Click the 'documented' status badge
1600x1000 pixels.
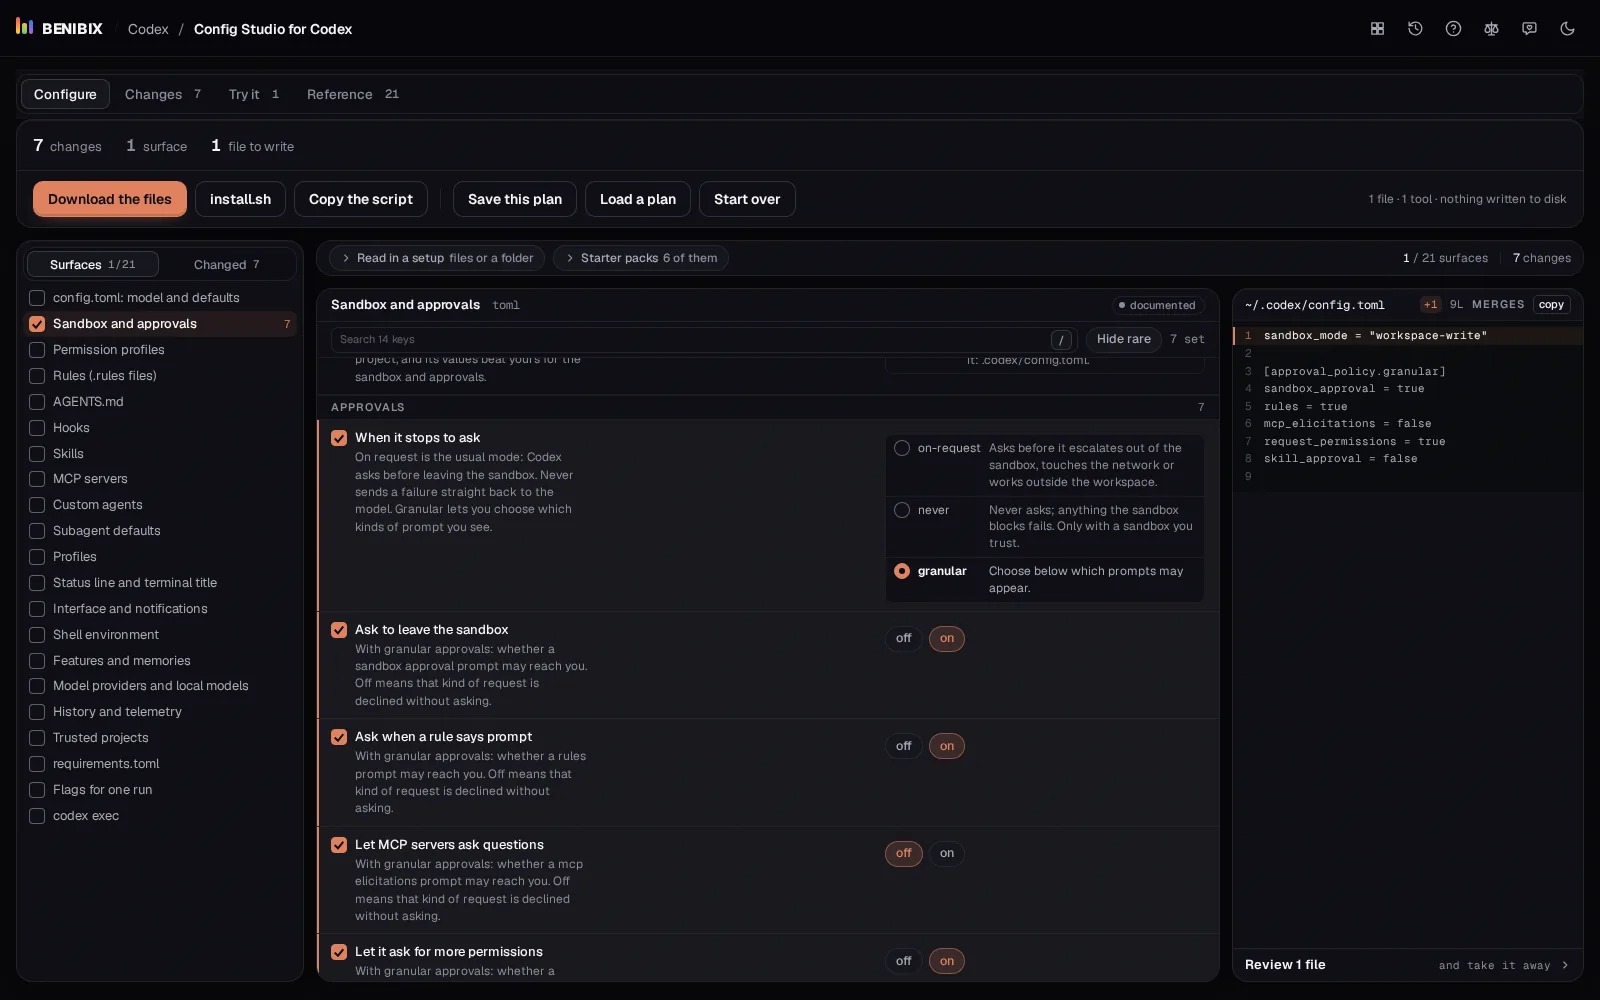tap(1157, 305)
